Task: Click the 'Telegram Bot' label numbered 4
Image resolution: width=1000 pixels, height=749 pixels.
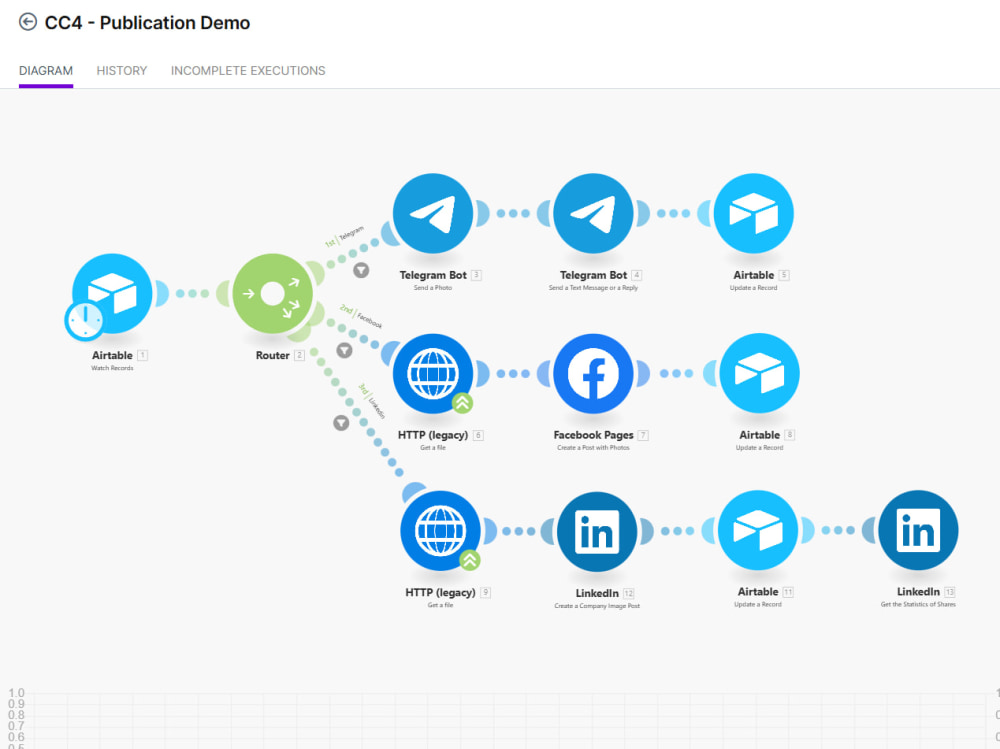Action: click(x=593, y=275)
